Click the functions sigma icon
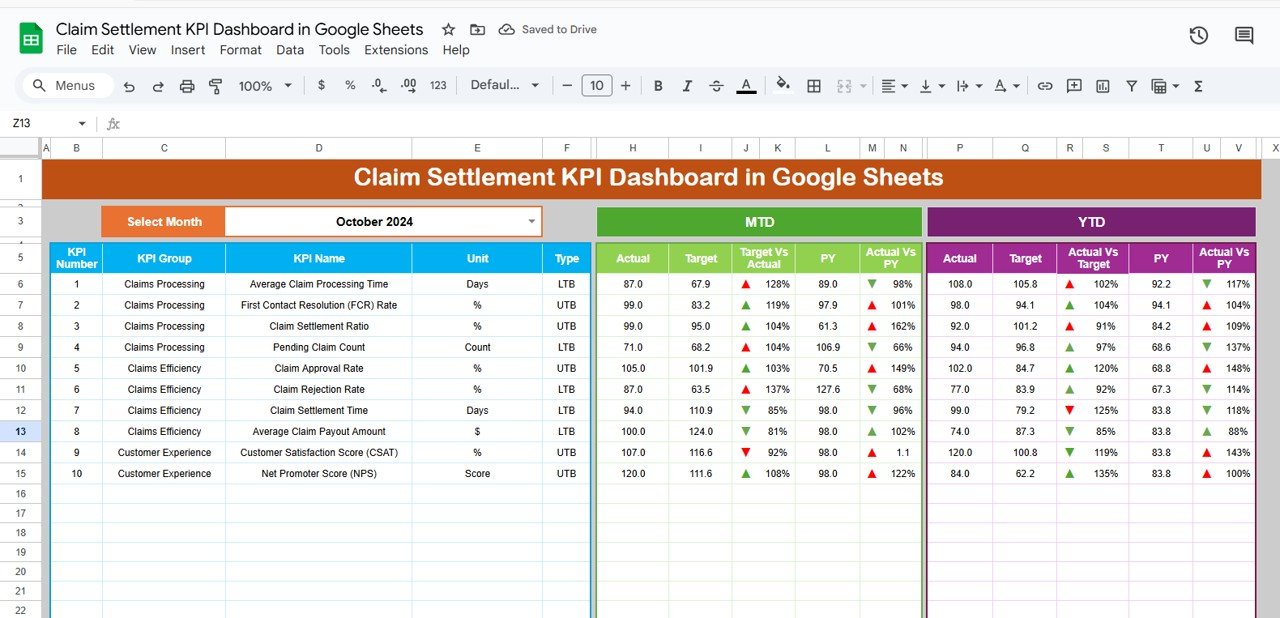Image resolution: width=1280 pixels, height=618 pixels. [1198, 86]
